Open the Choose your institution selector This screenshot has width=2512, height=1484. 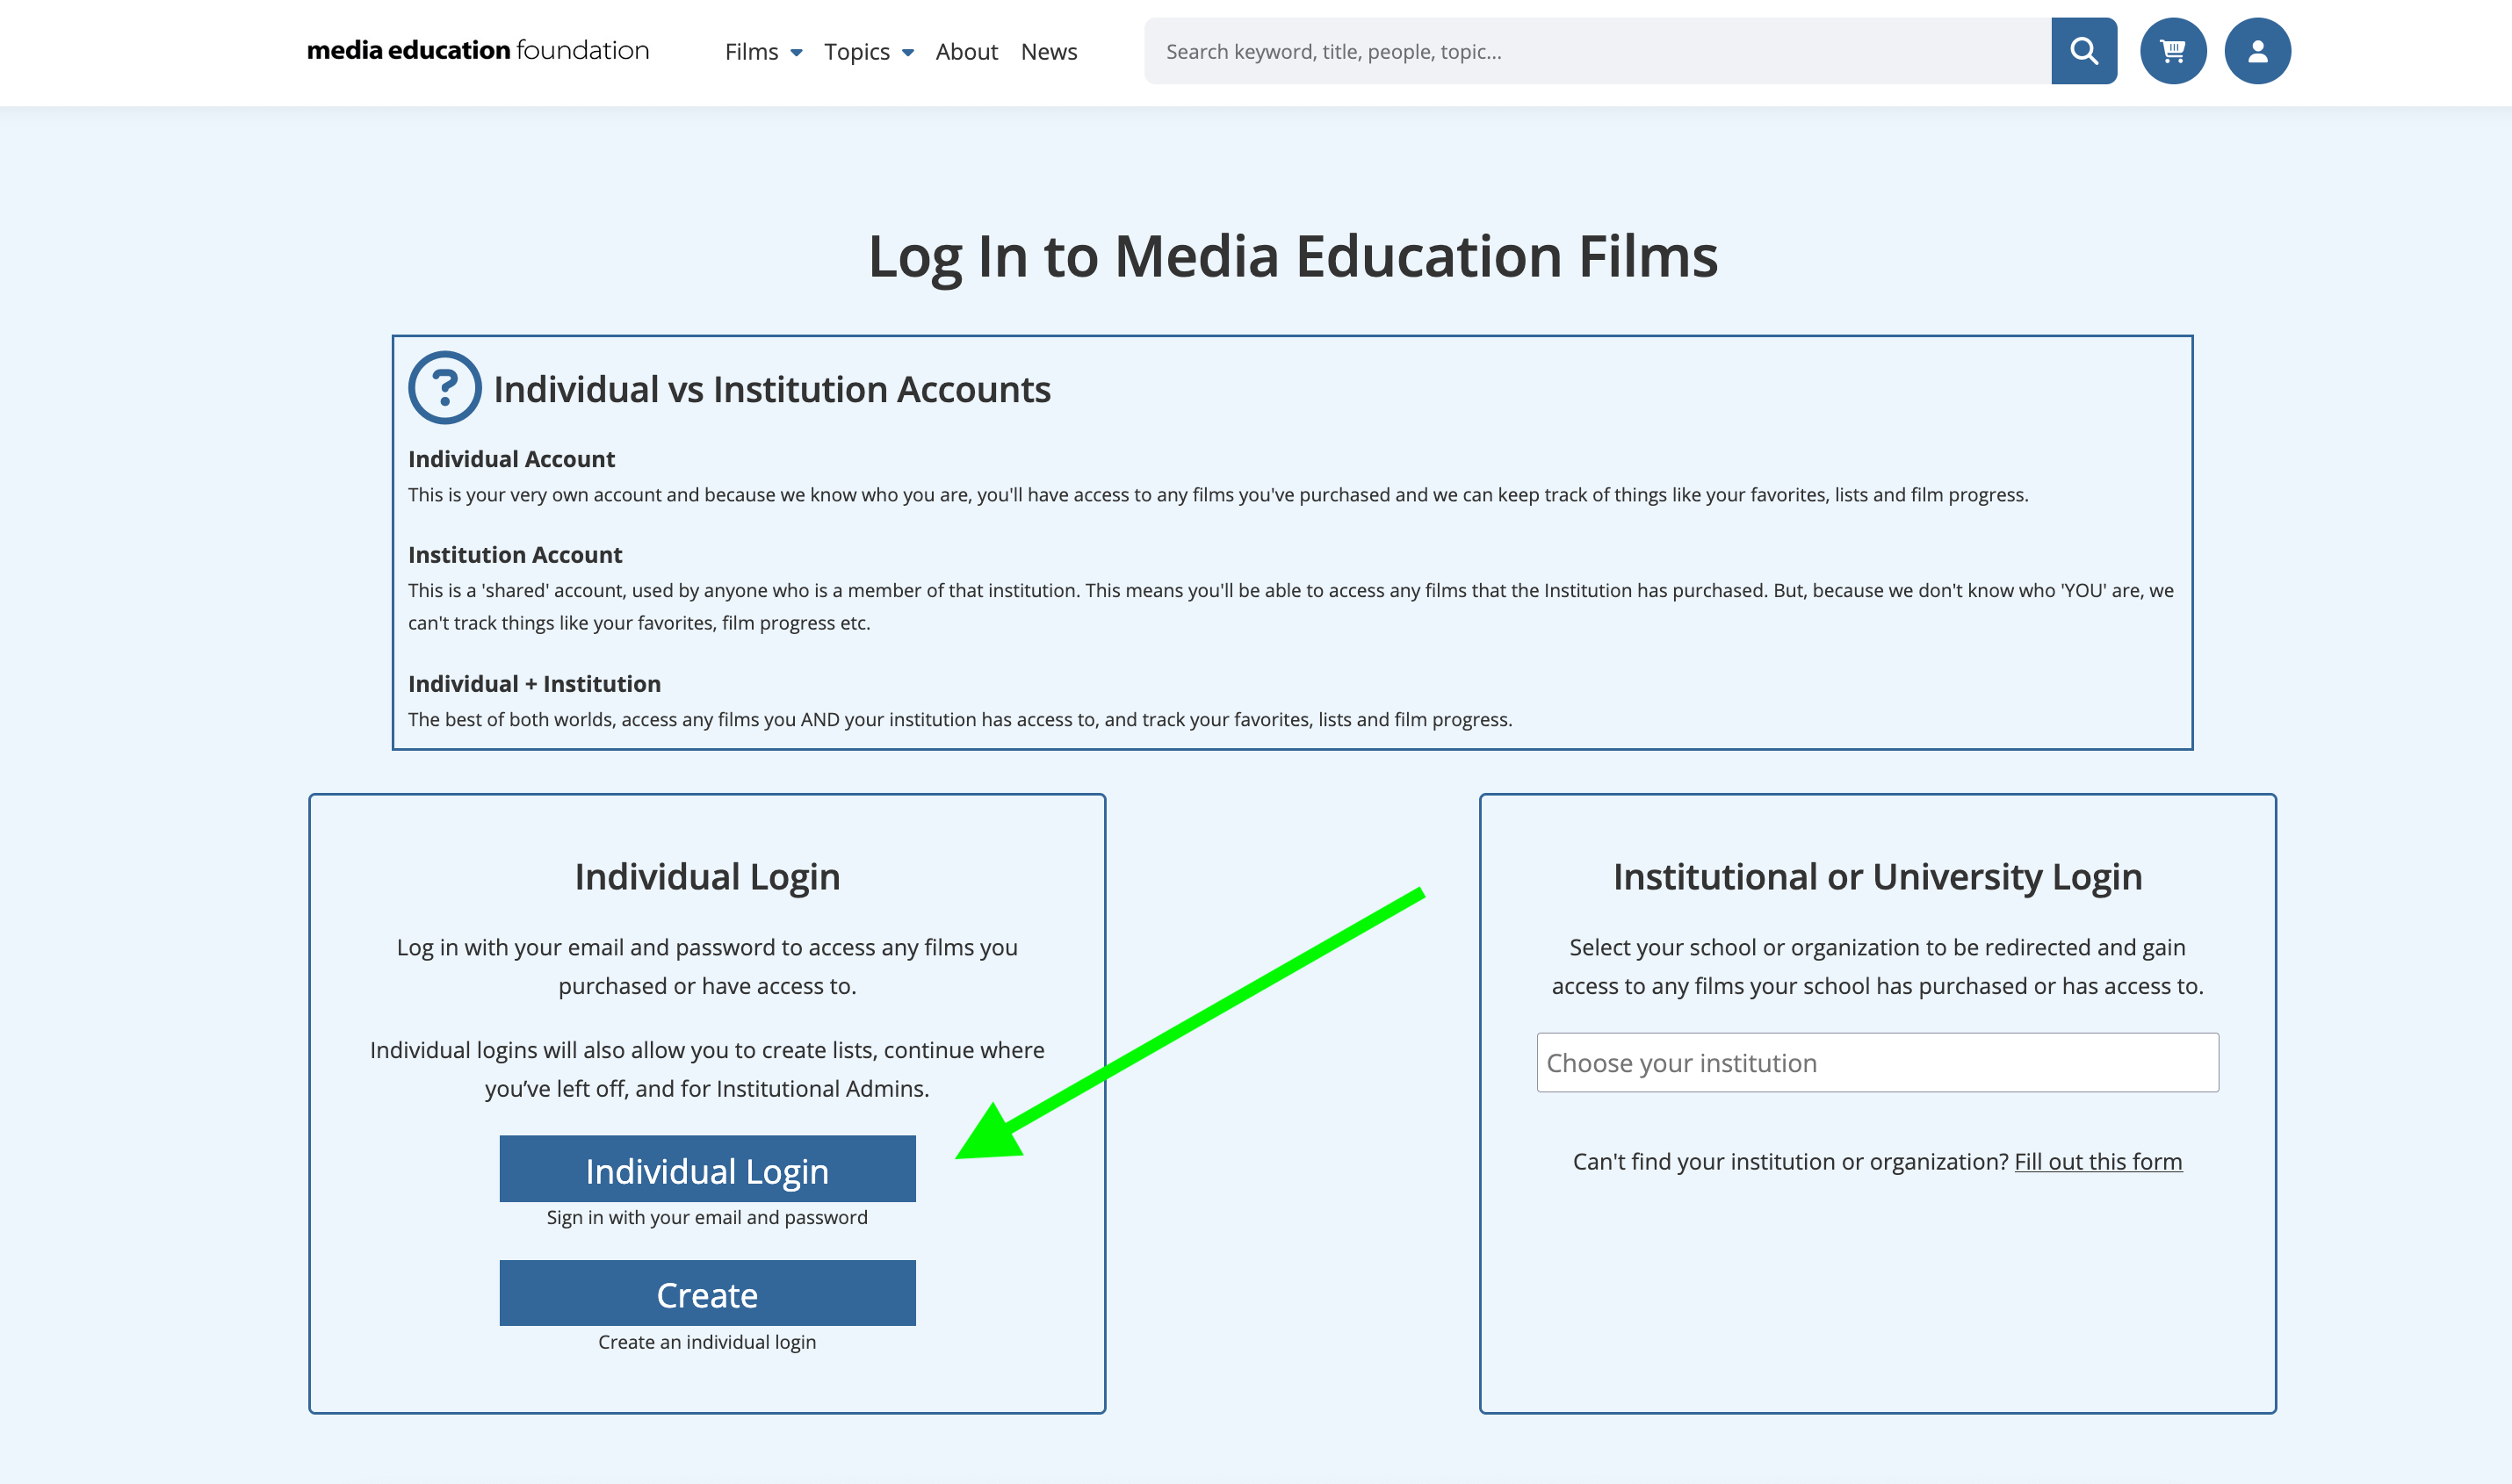pyautogui.click(x=1877, y=1062)
